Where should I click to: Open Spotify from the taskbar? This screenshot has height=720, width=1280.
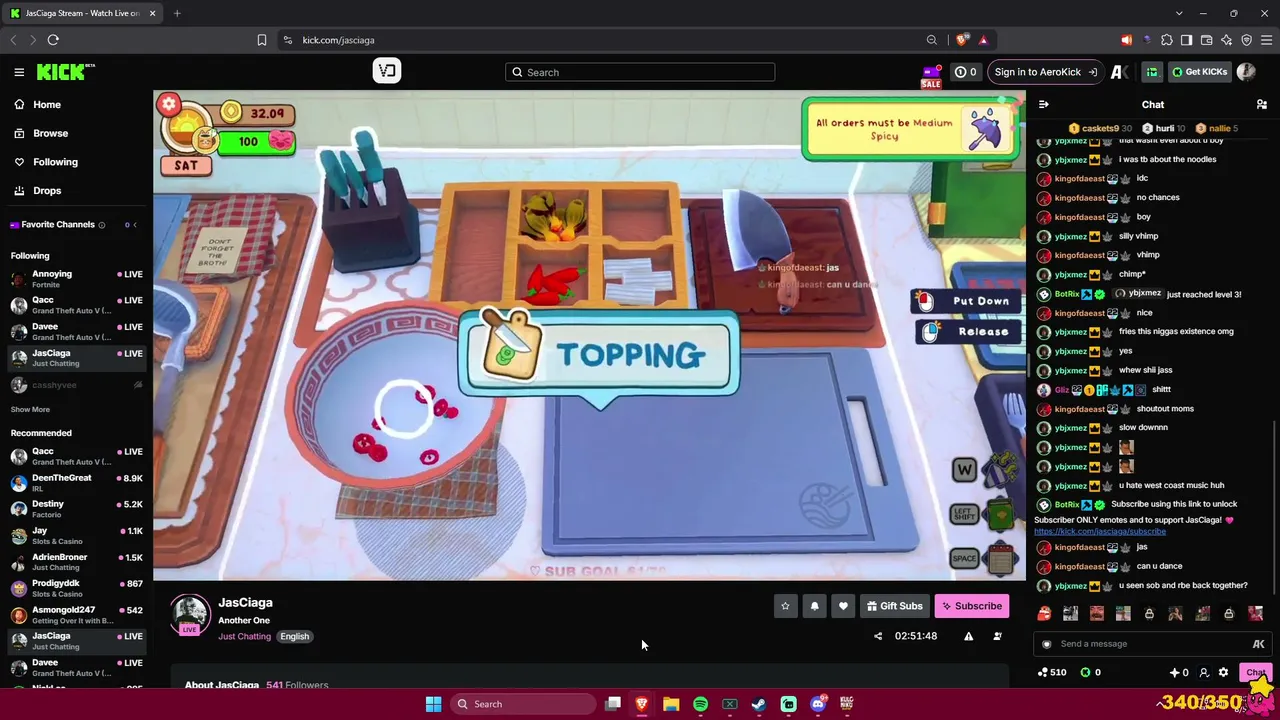point(700,704)
